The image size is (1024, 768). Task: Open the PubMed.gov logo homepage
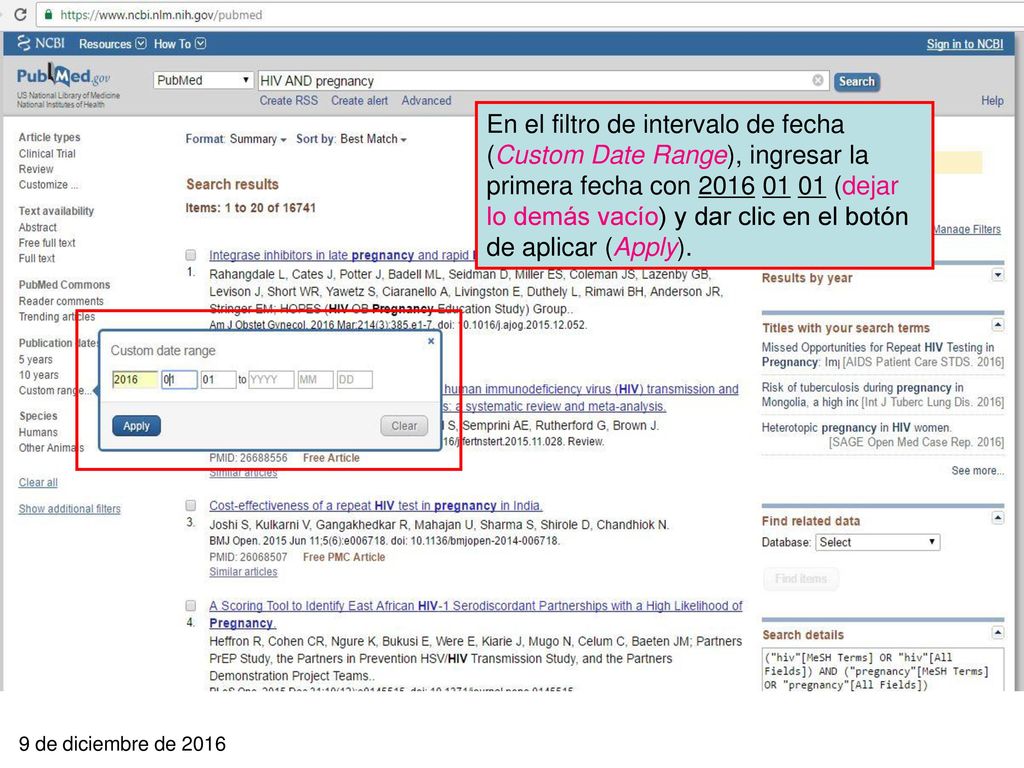point(64,77)
